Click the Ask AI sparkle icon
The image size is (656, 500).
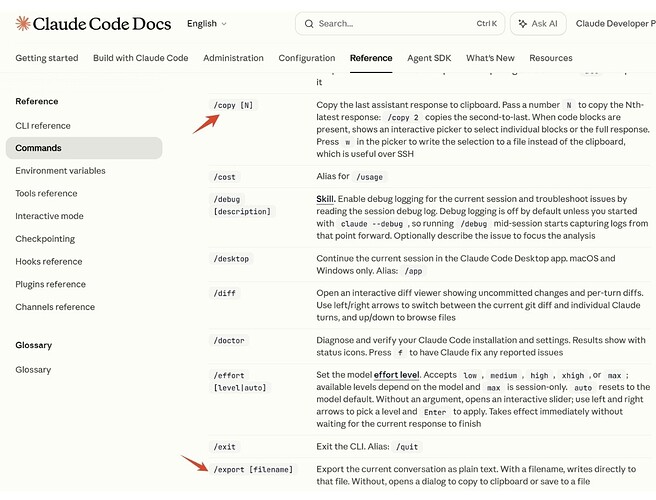523,24
